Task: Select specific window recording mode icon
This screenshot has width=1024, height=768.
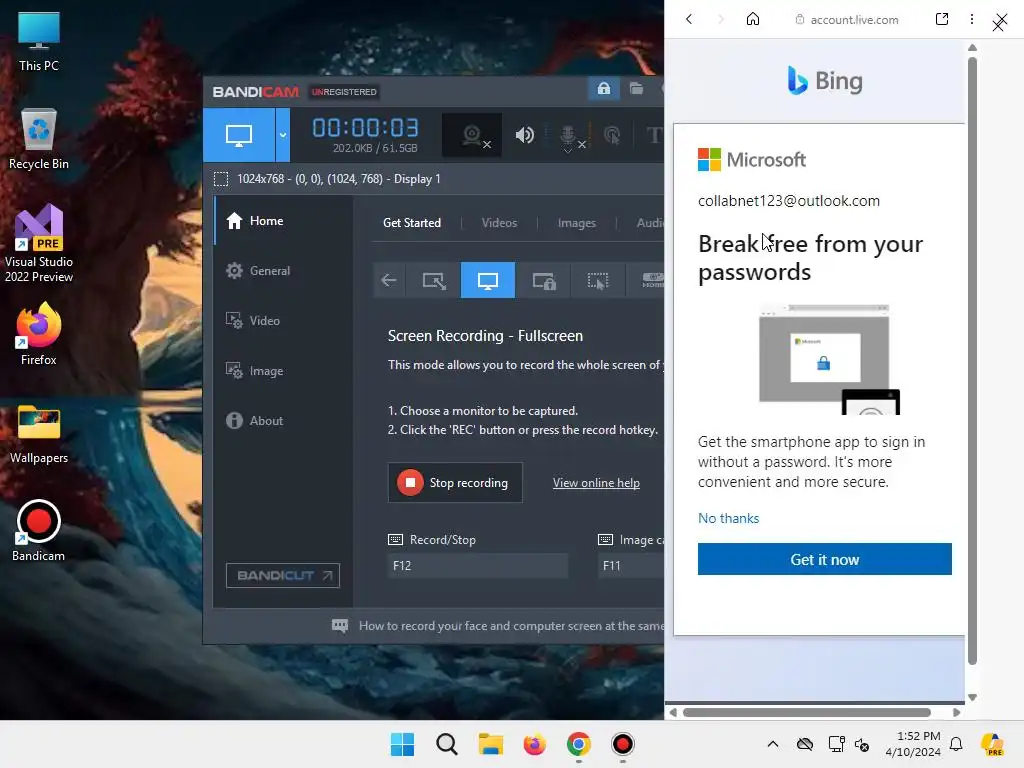Action: pos(543,280)
